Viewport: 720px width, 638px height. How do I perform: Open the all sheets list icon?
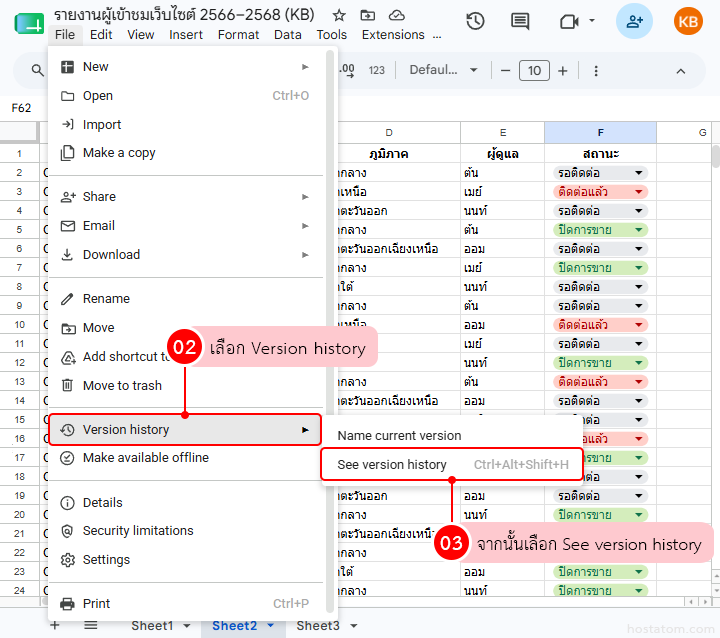pyautogui.click(x=90, y=625)
